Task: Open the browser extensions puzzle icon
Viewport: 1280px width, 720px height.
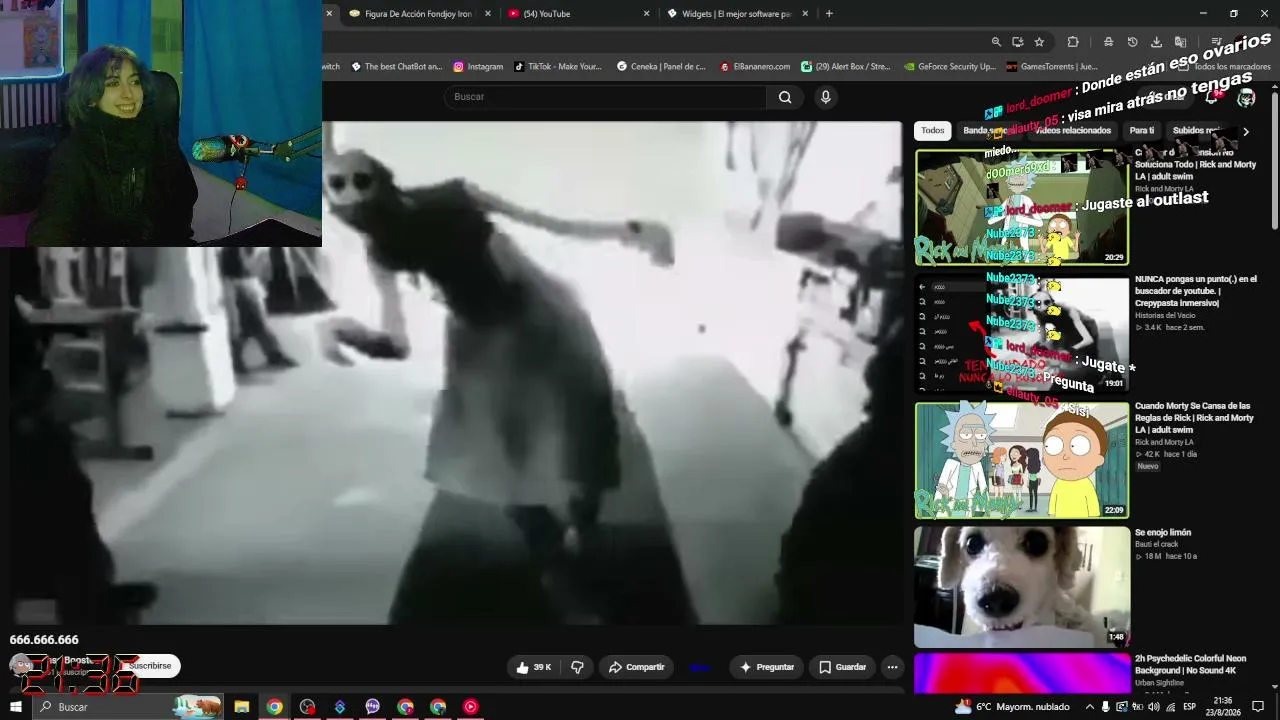Action: pos(1073,42)
